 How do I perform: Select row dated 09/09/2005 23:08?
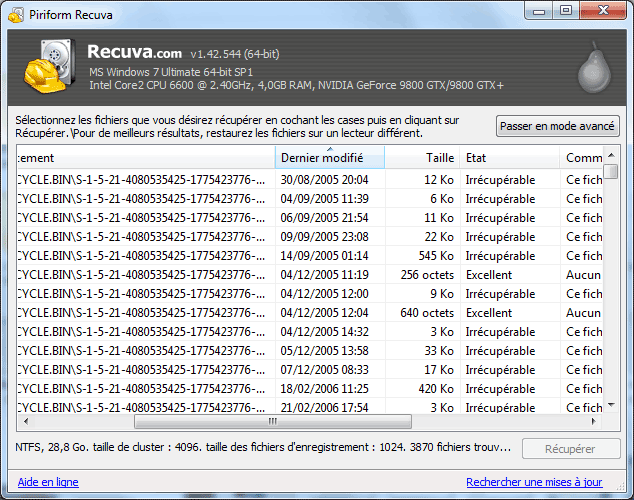pos(310,237)
